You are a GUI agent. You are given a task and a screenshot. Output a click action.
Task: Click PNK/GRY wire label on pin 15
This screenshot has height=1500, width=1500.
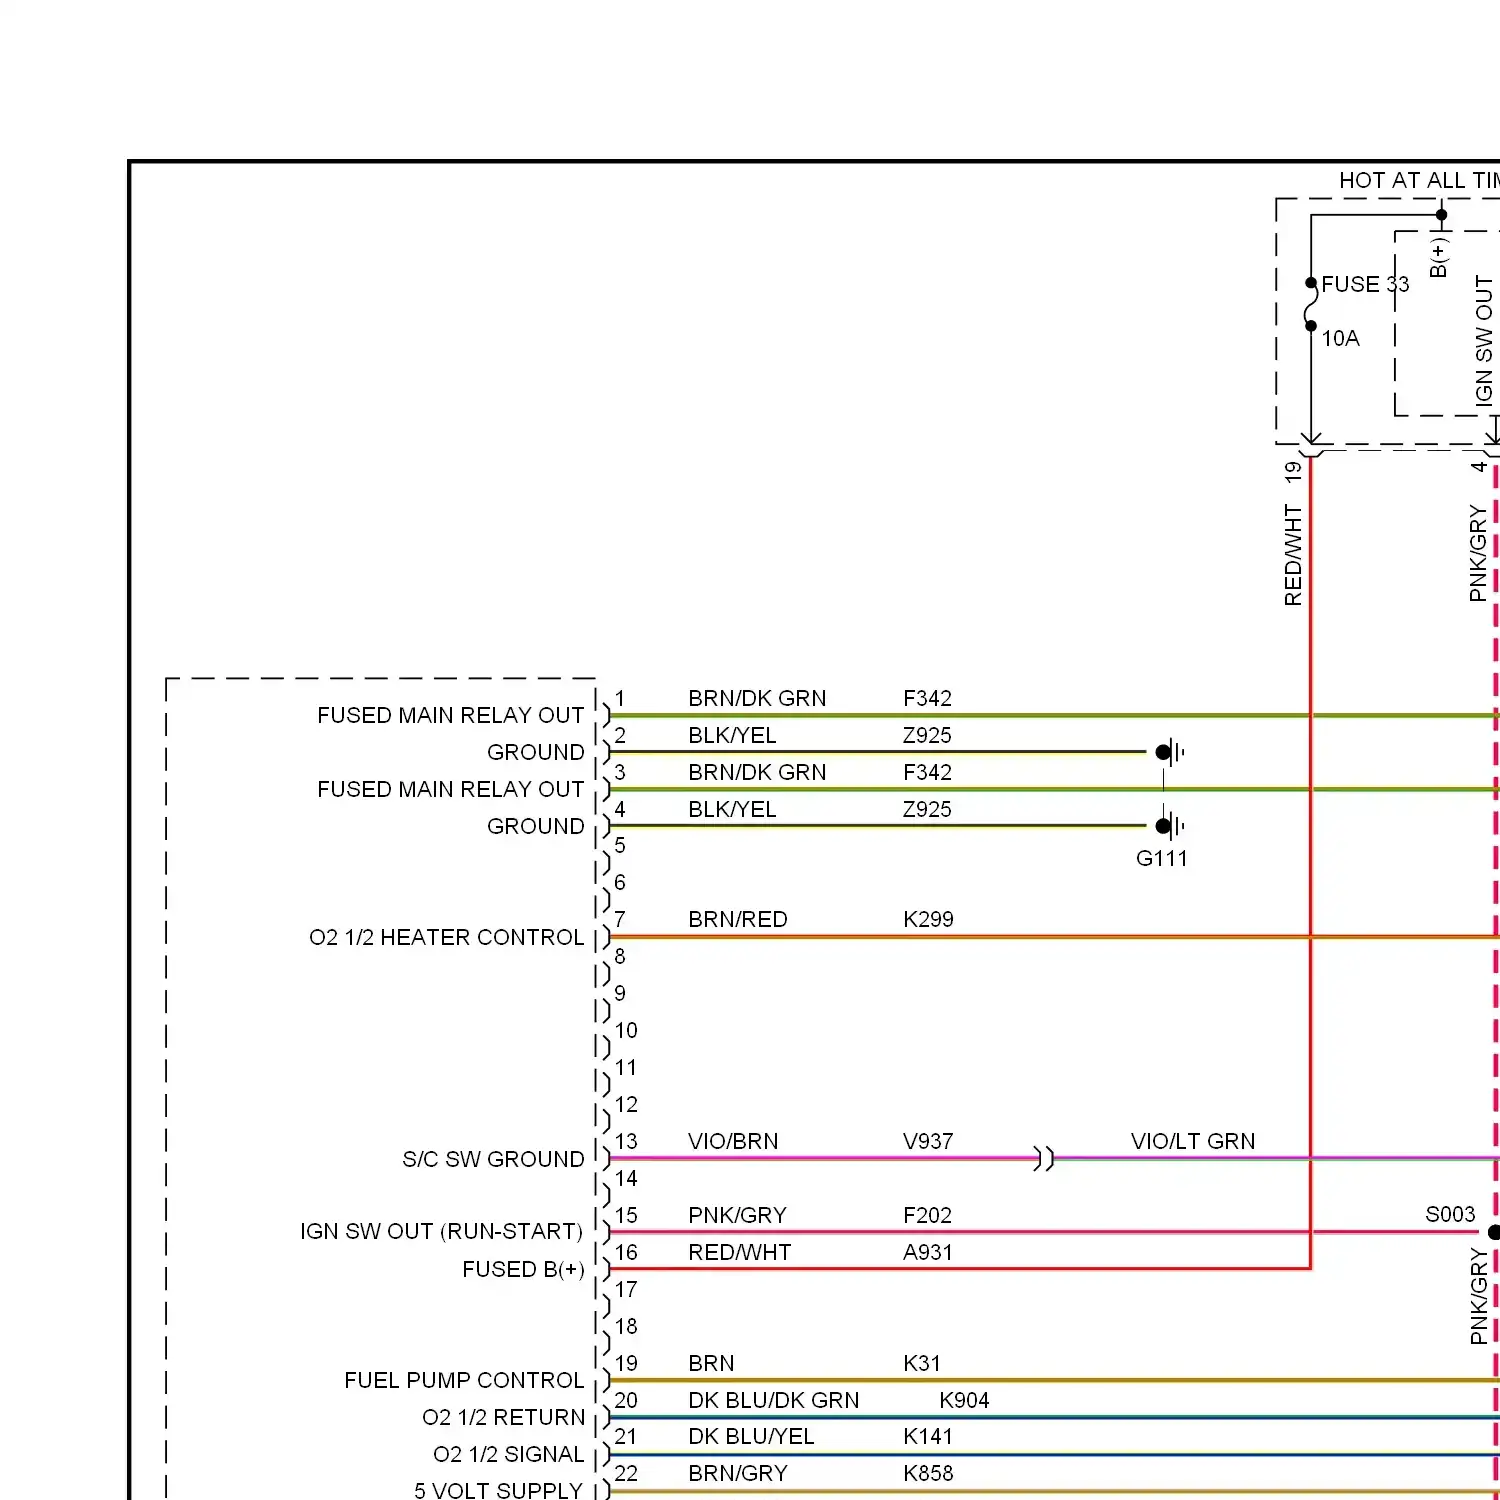[x=737, y=1215]
